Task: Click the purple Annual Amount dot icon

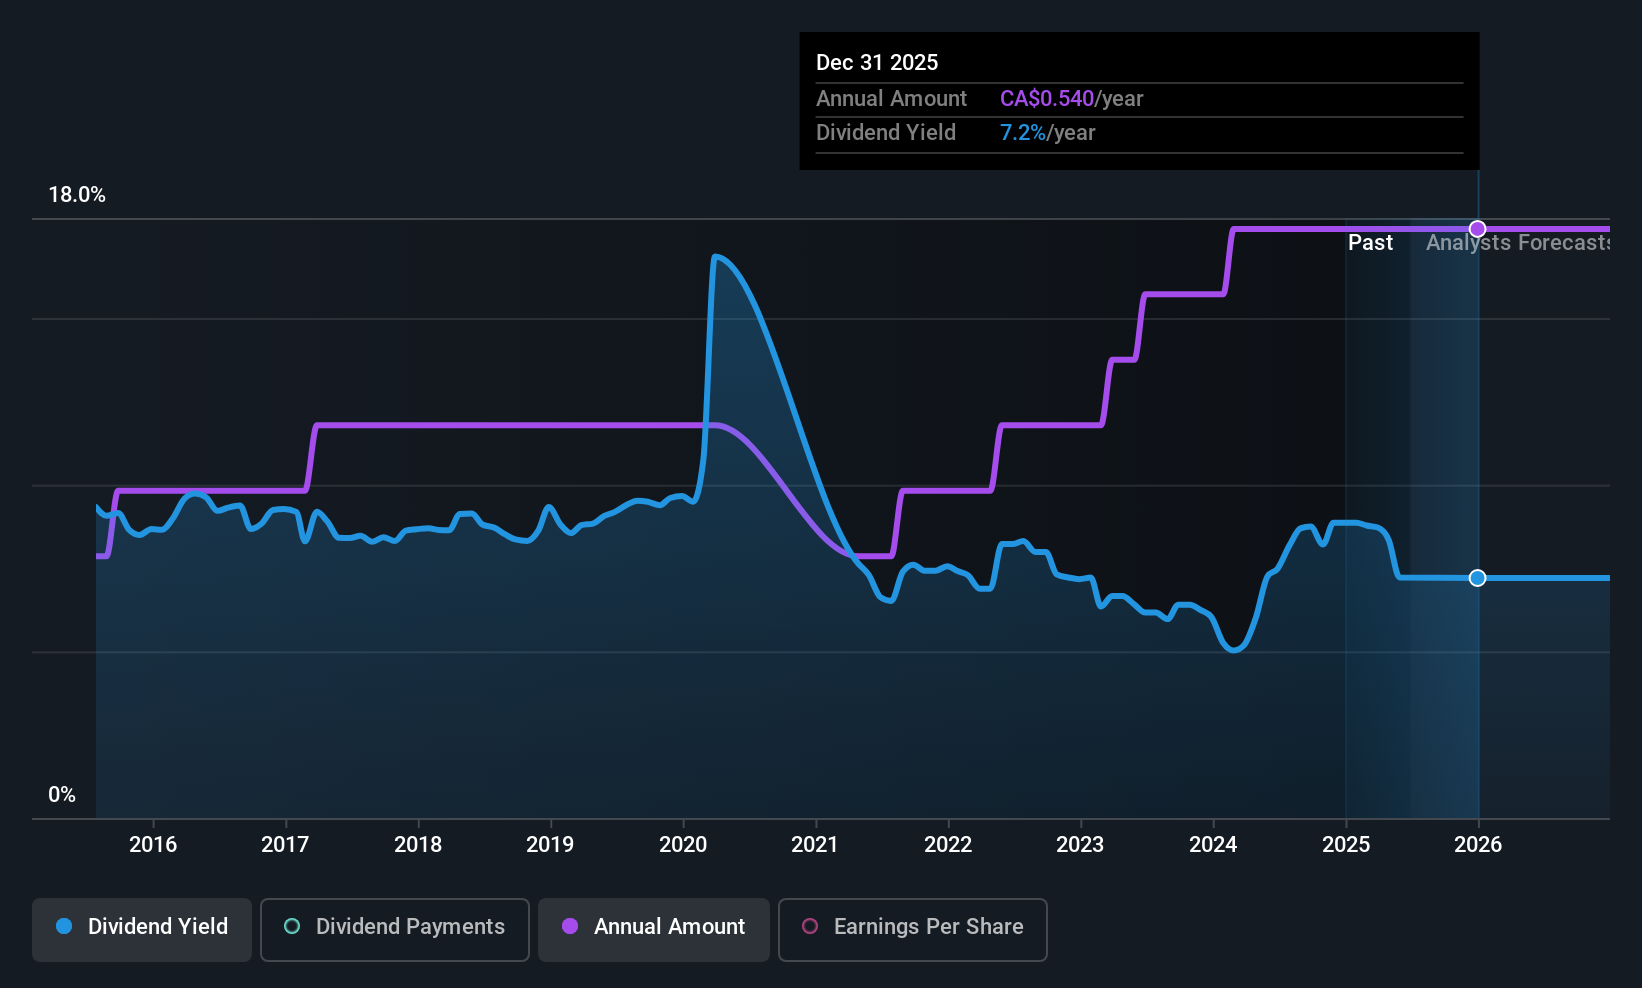Action: click(569, 927)
